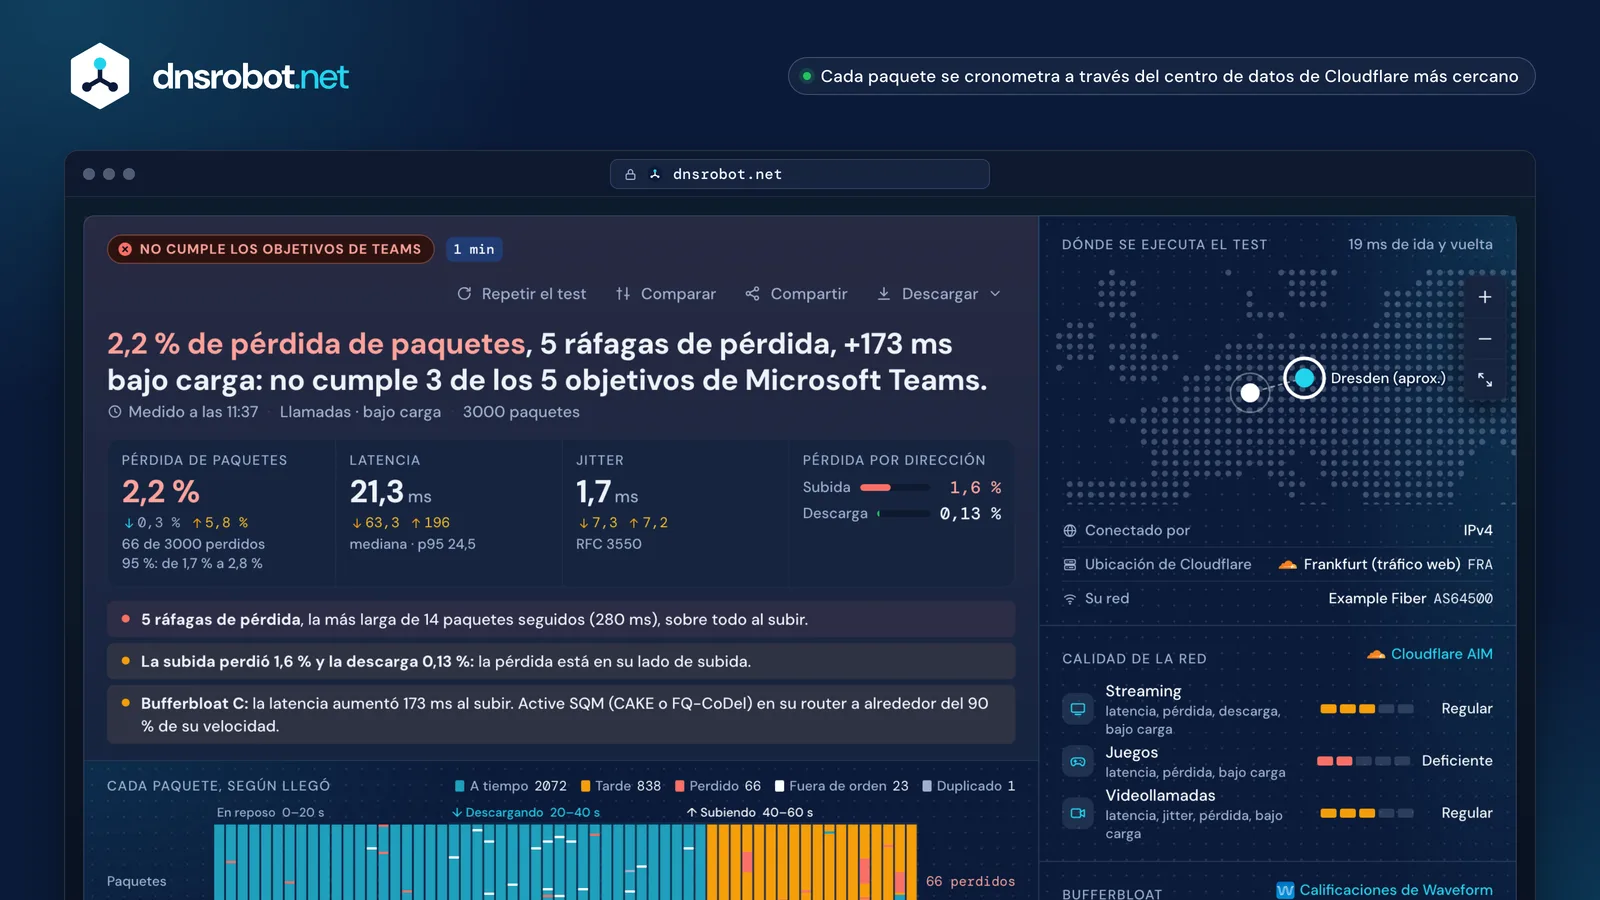1600x900 pixels.
Task: Click the server icon beside Ubicación de Cloudflare
Action: point(1070,565)
